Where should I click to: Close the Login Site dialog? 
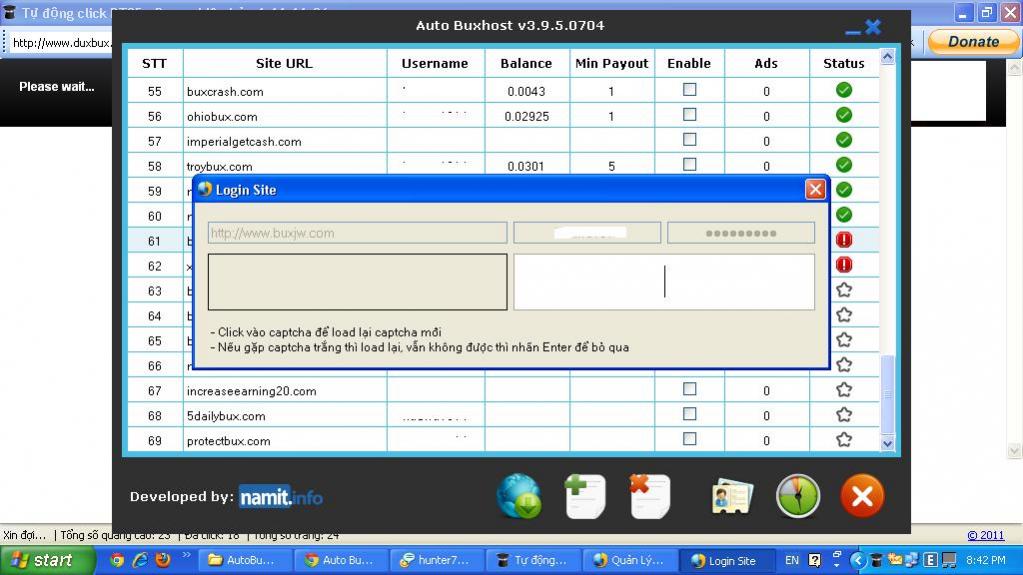[x=815, y=189]
